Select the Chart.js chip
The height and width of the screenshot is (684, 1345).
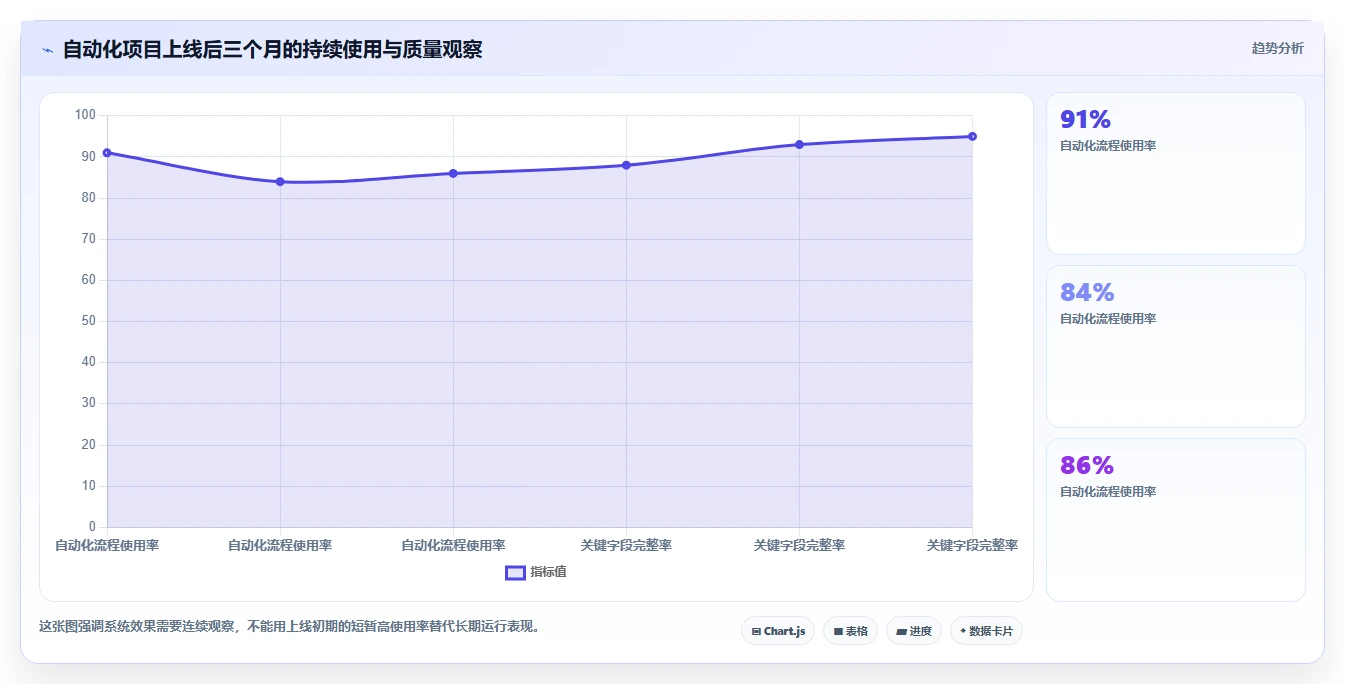(778, 631)
